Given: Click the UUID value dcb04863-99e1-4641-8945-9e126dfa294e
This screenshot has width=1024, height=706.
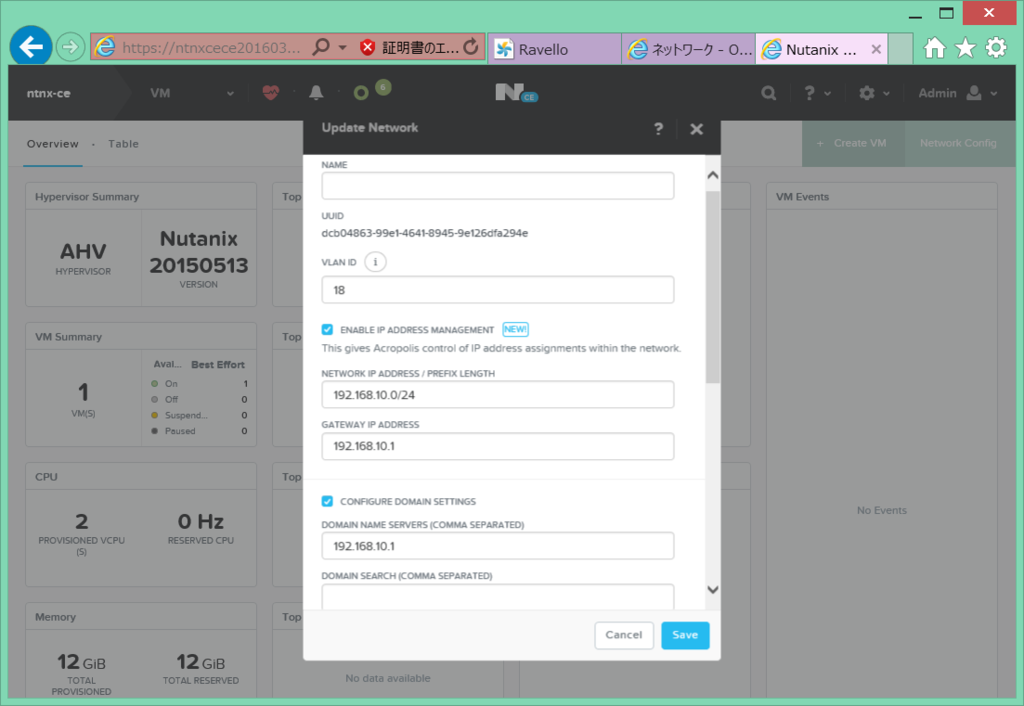Looking at the screenshot, I should [424, 233].
